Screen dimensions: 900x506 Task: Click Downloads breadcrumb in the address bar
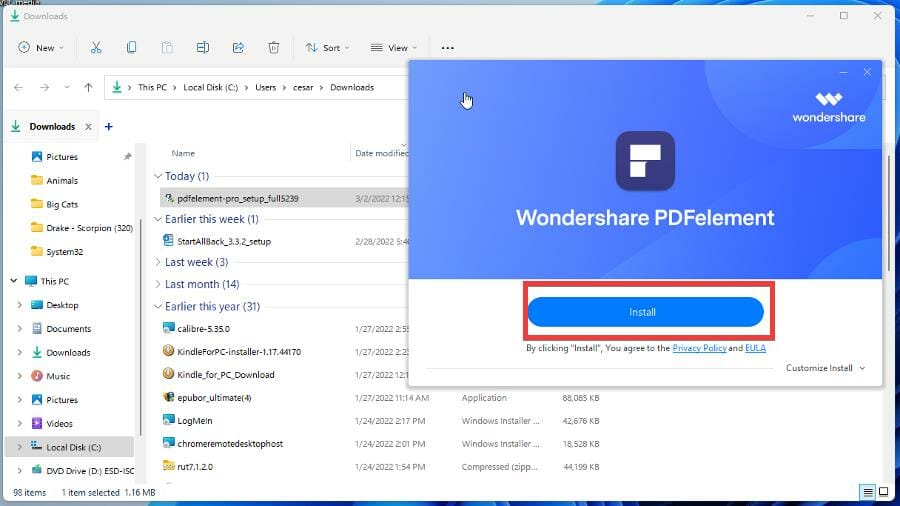352,87
